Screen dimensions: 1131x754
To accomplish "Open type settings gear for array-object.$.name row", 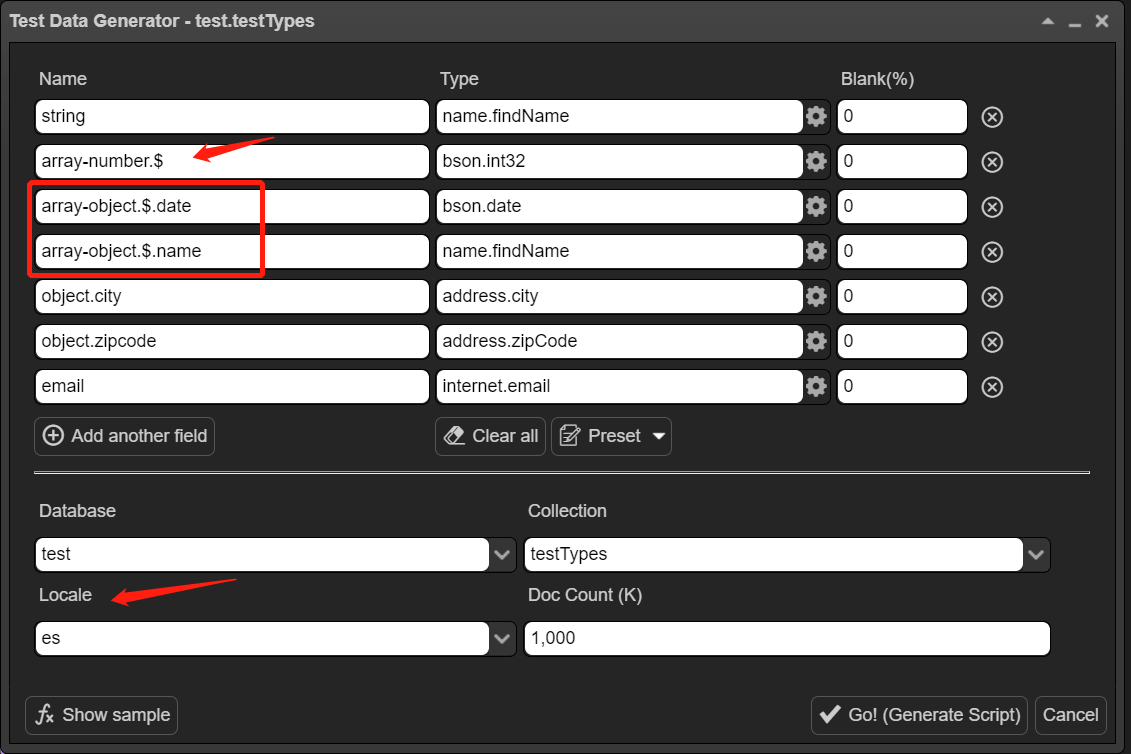I will [816, 251].
